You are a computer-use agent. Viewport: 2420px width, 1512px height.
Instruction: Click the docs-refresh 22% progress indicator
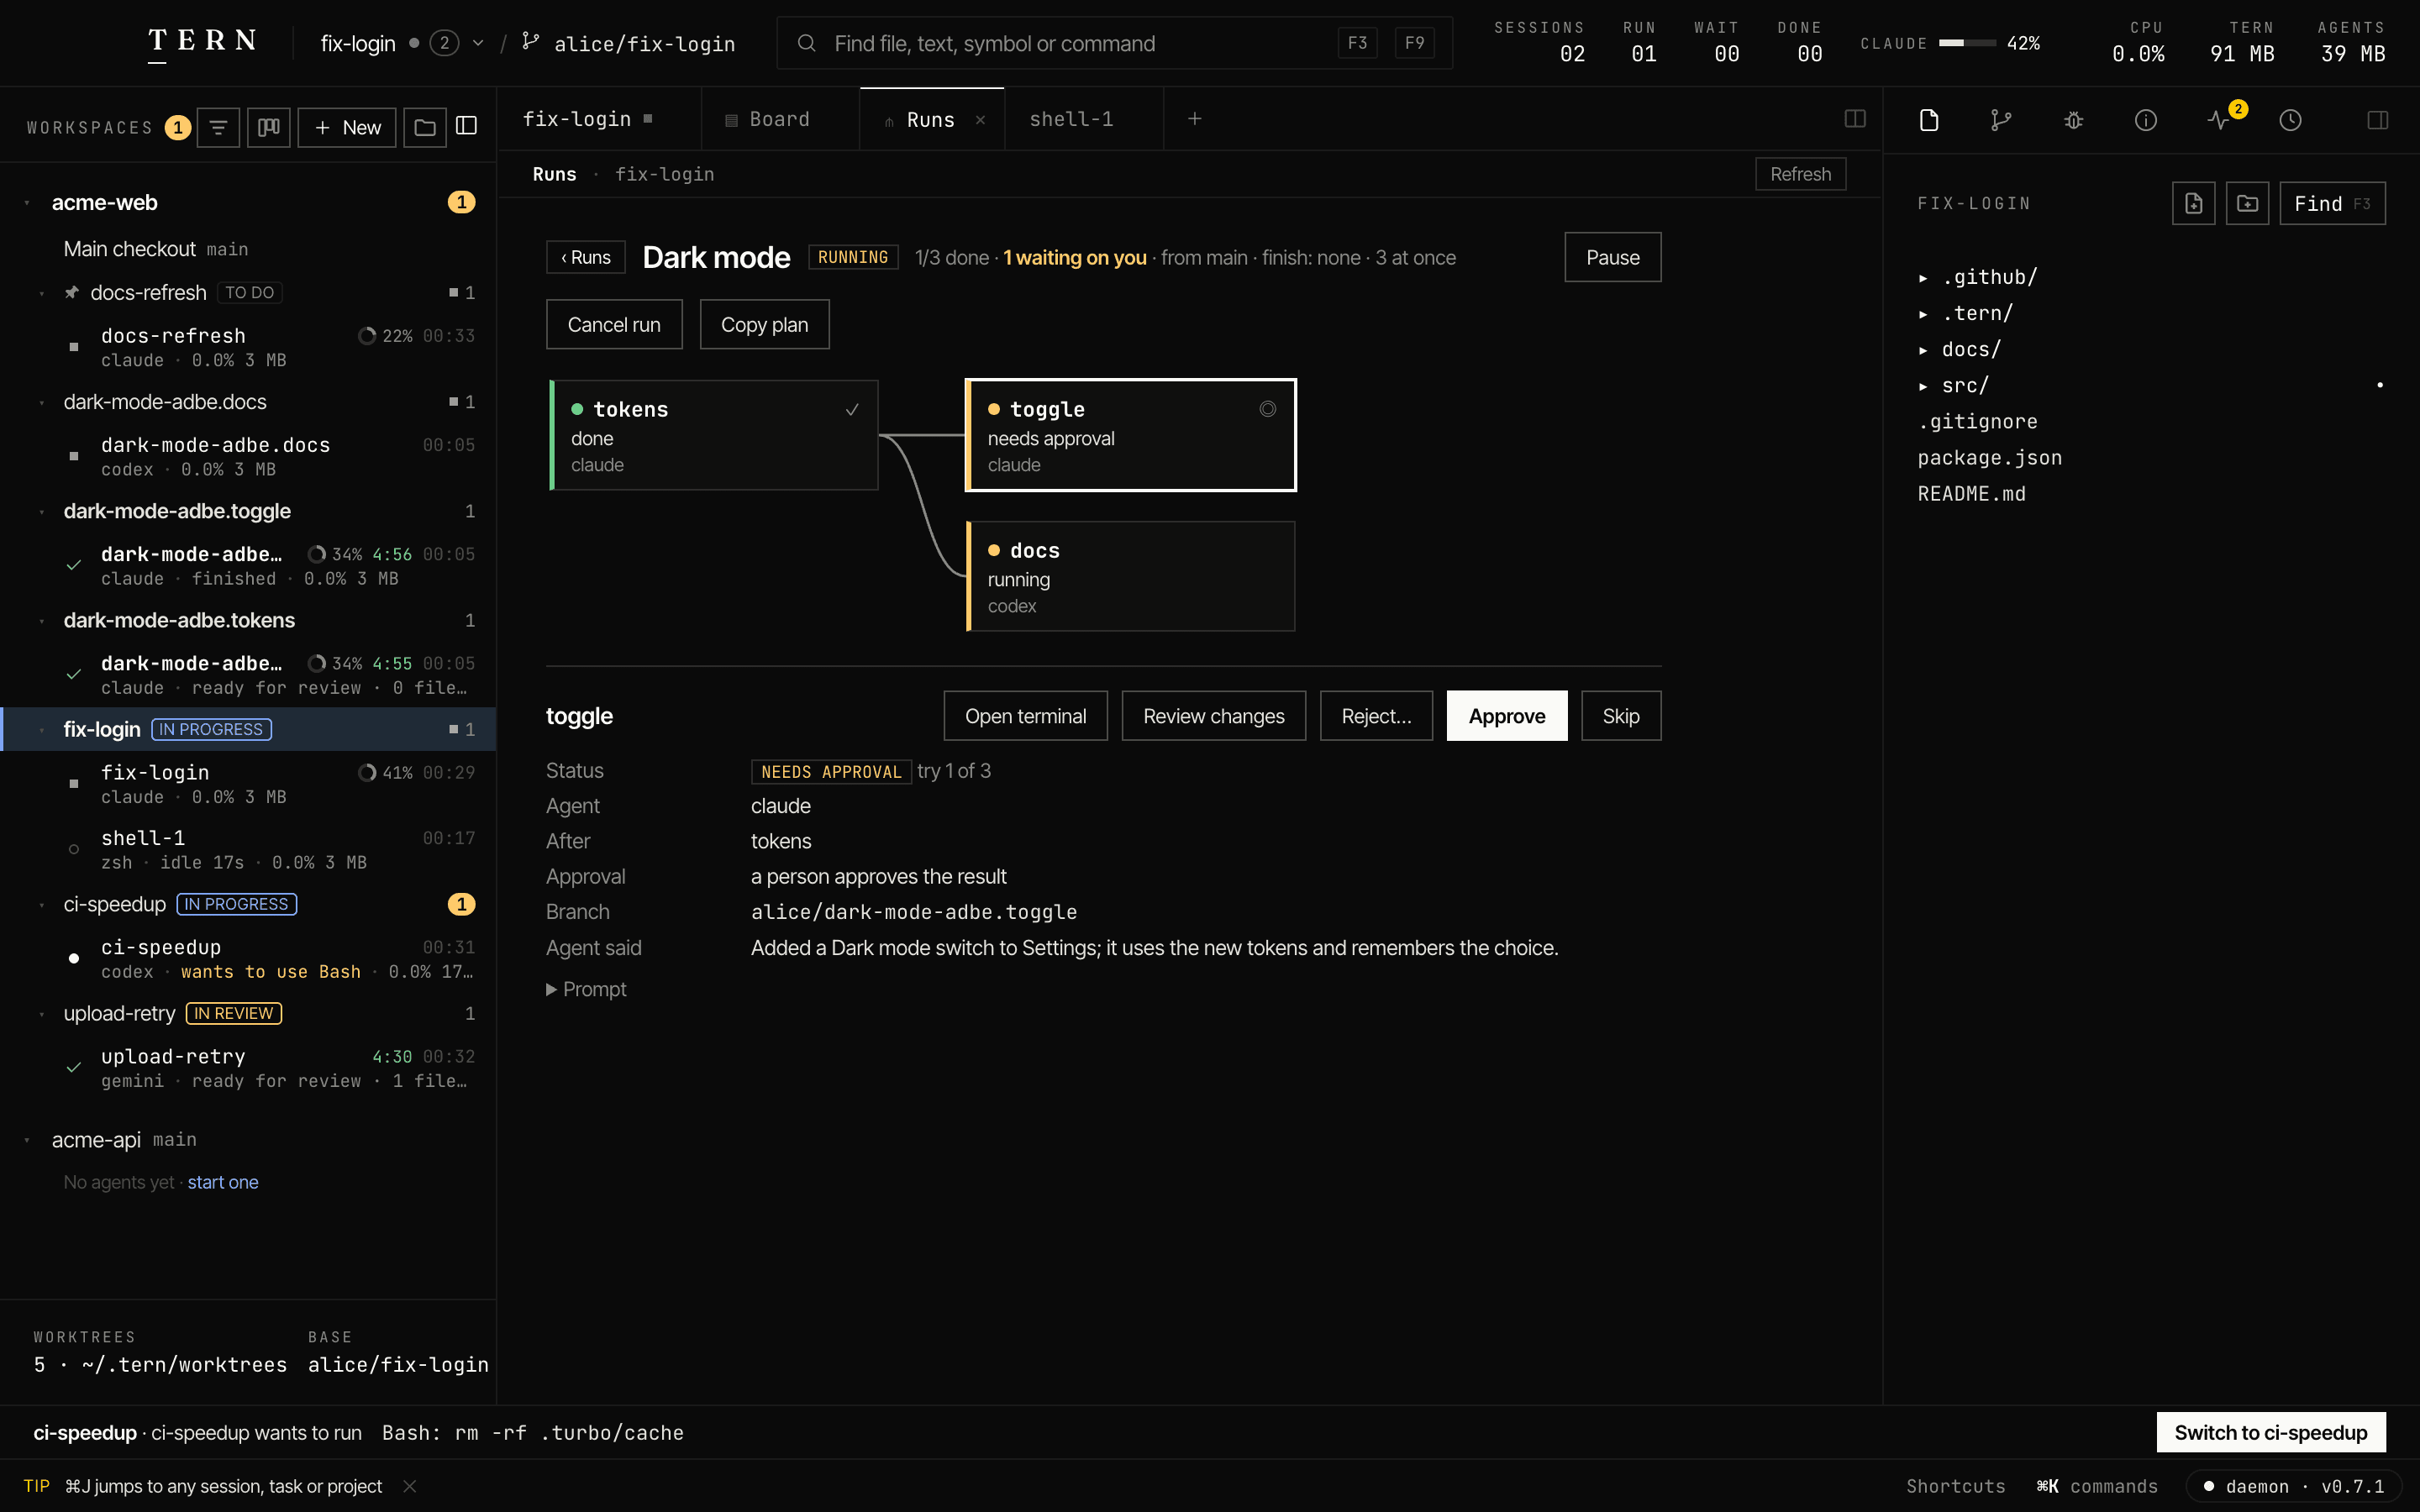385,336
